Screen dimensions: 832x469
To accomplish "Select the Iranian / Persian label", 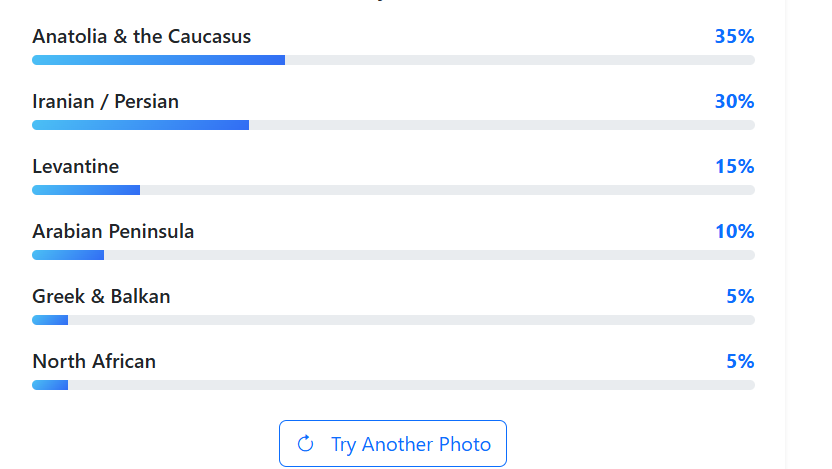I will pyautogui.click(x=106, y=102).
